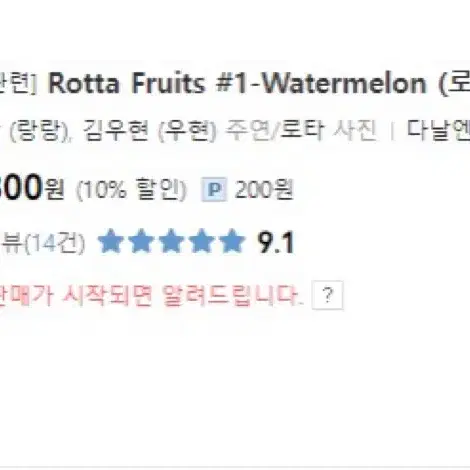Click the third blue rating star
The height and width of the screenshot is (470, 470).
pyautogui.click(x=172, y=241)
